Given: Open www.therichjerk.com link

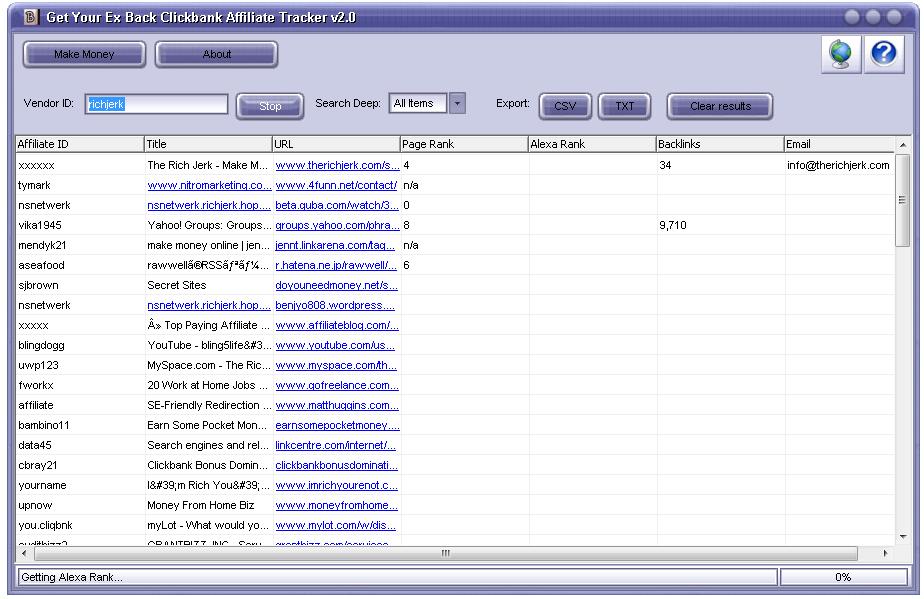Looking at the screenshot, I should coord(337,166).
